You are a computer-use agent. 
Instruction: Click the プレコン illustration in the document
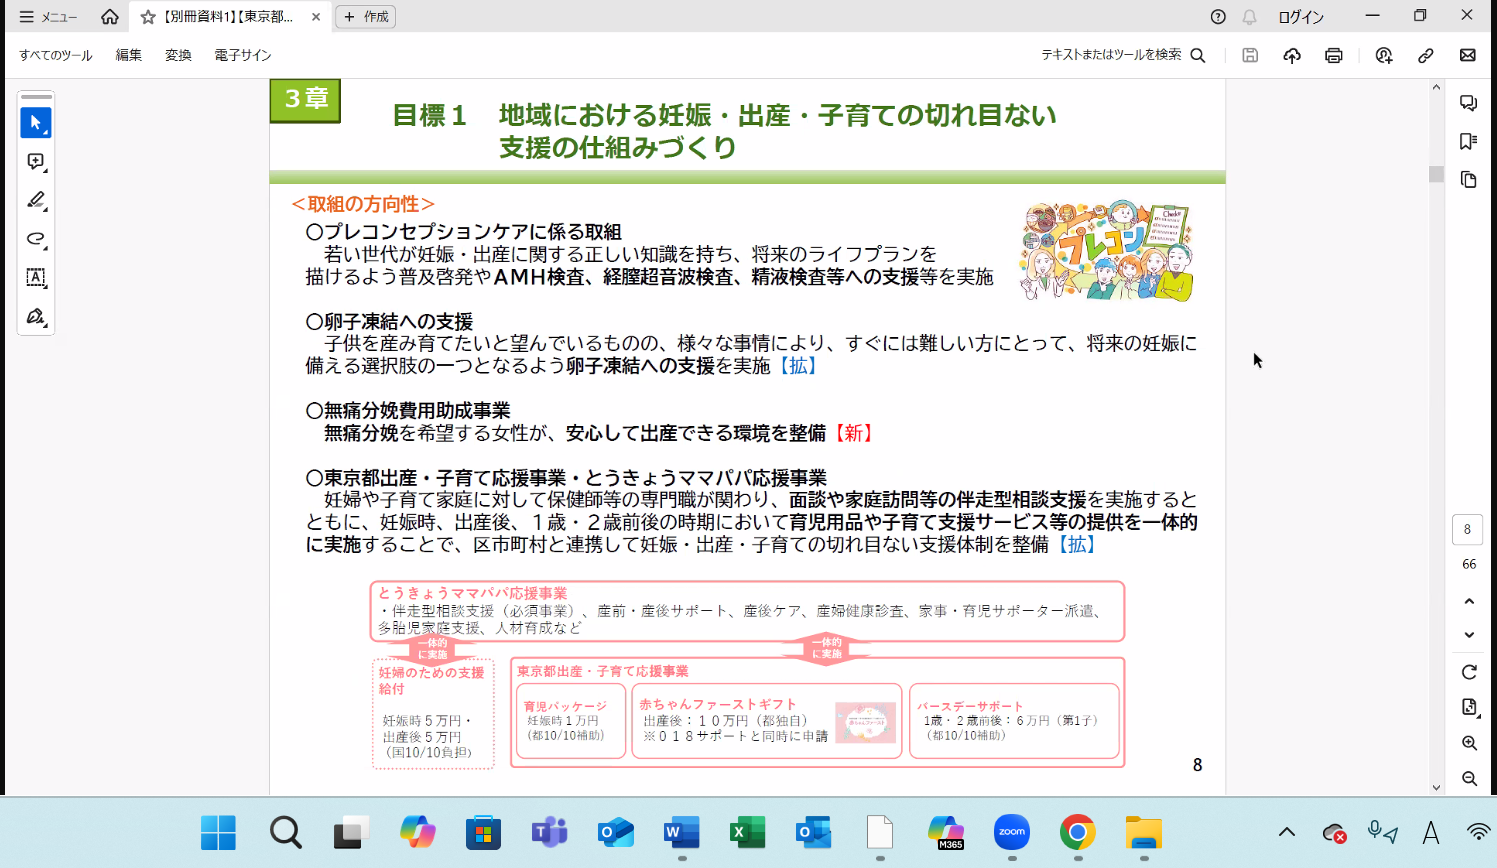[x=1107, y=250]
